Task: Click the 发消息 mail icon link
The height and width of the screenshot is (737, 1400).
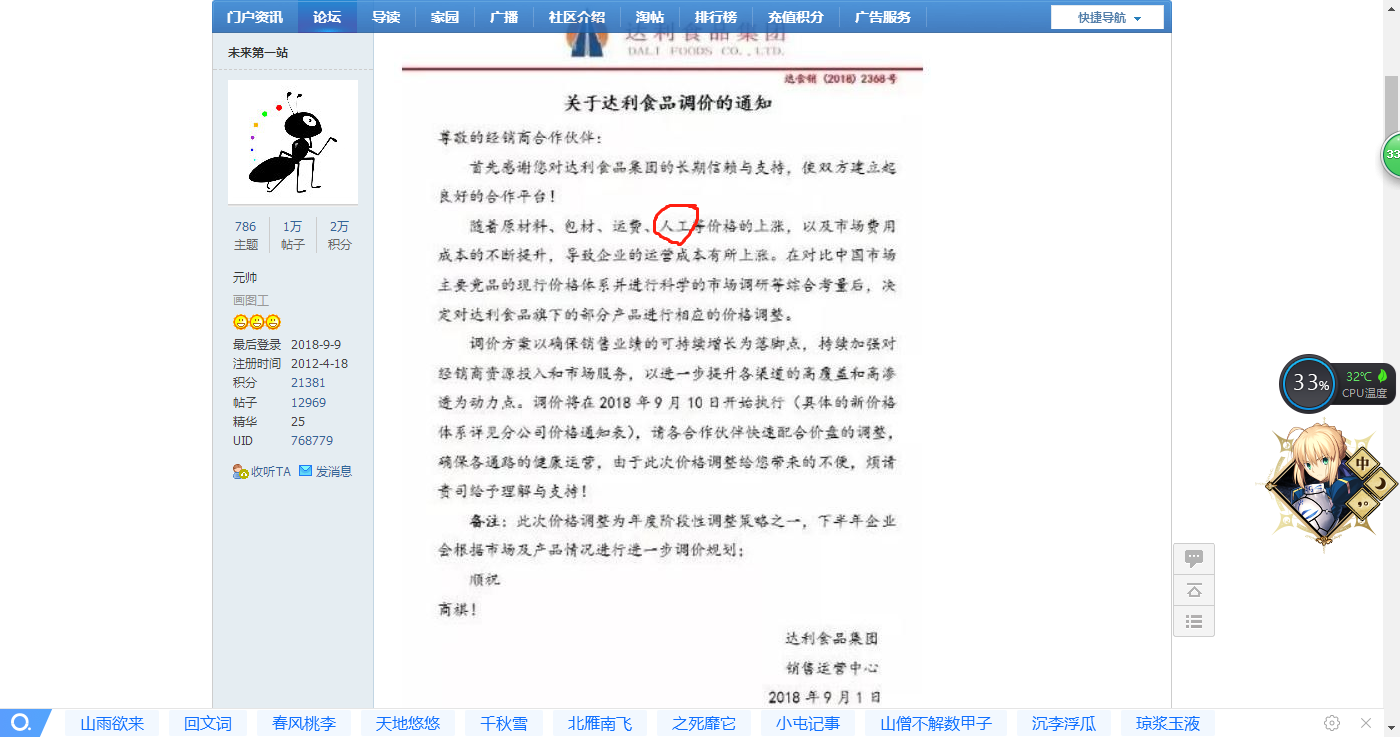Action: [x=325, y=471]
